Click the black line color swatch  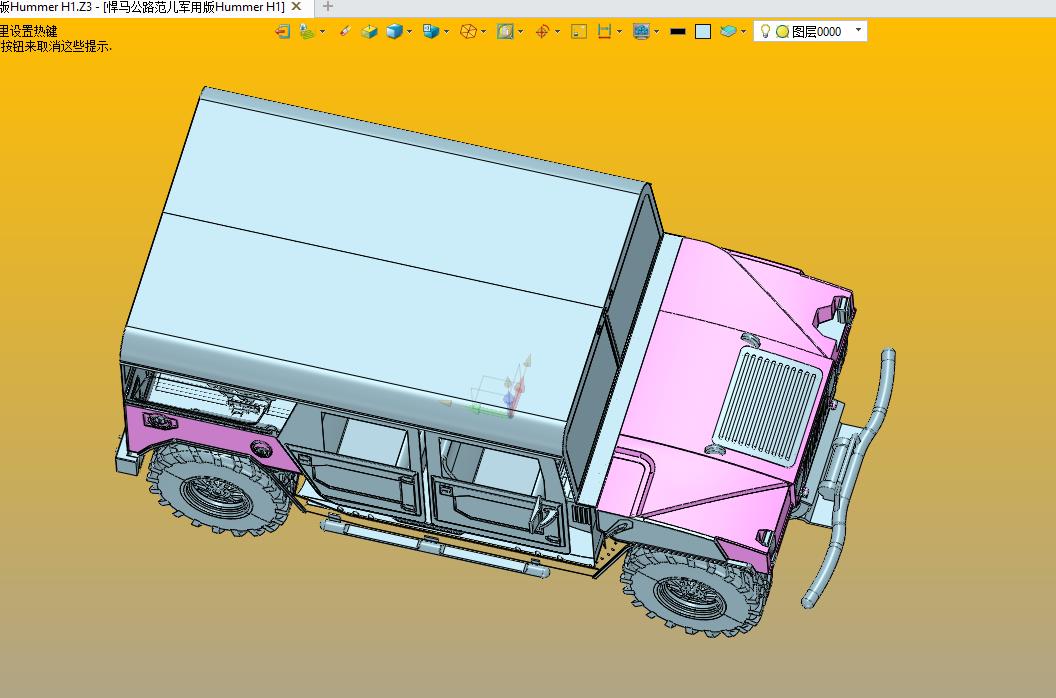tap(678, 32)
